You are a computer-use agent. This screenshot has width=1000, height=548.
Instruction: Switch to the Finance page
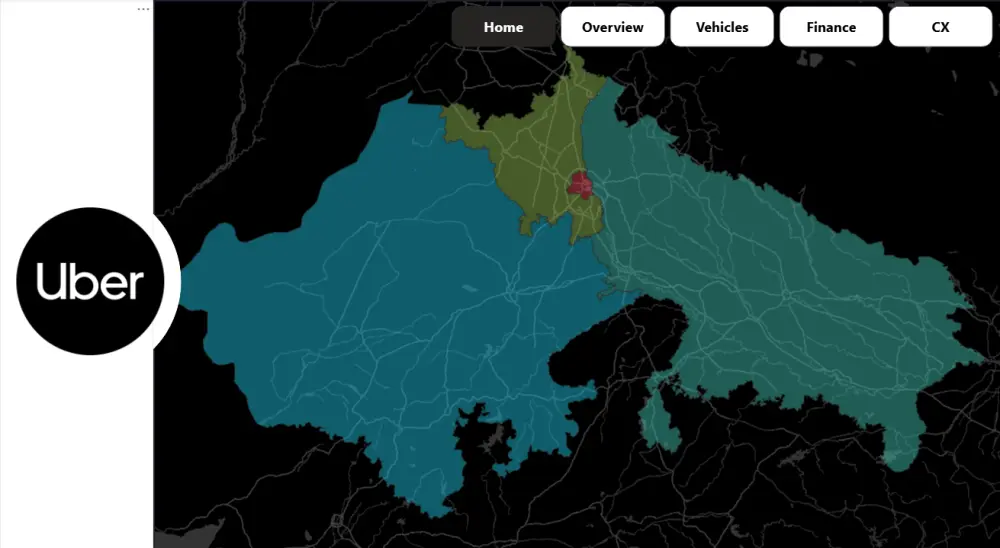tap(831, 27)
